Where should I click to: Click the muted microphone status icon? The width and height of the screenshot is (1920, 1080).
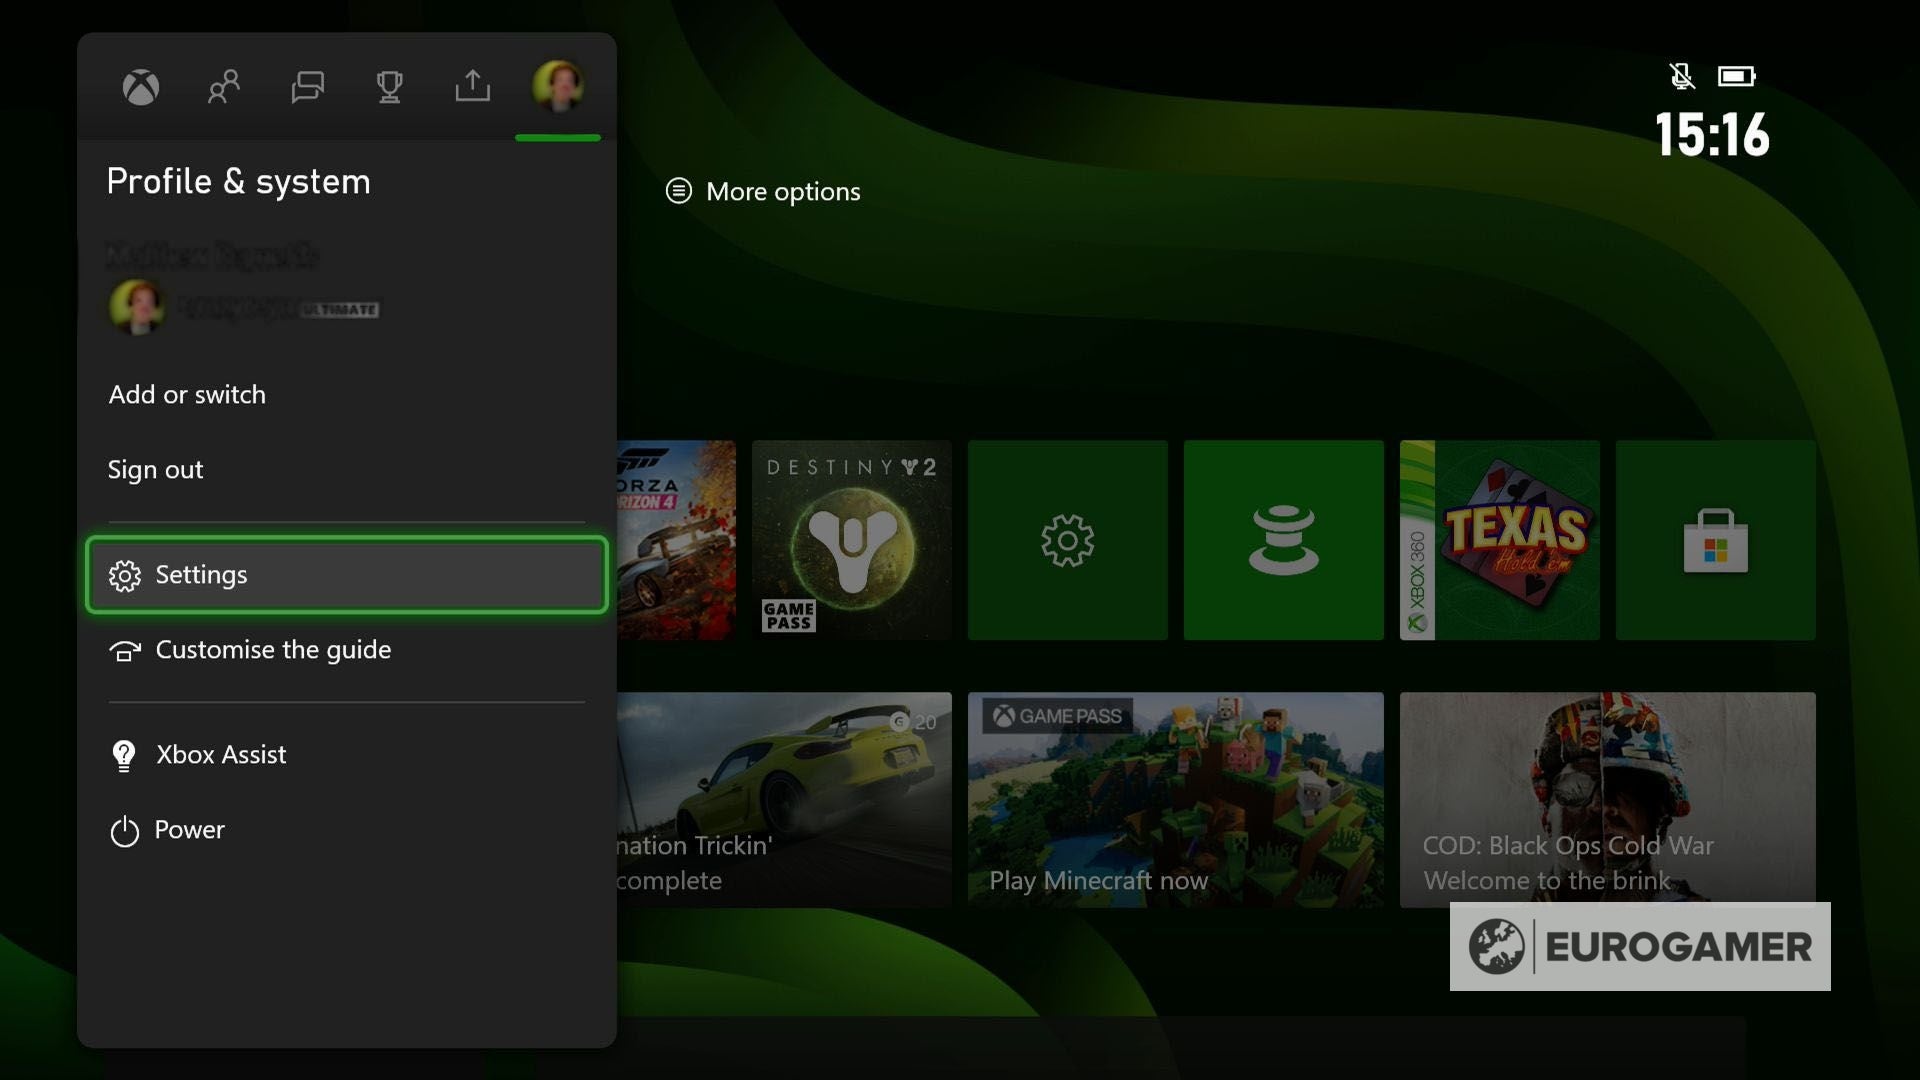point(1683,75)
